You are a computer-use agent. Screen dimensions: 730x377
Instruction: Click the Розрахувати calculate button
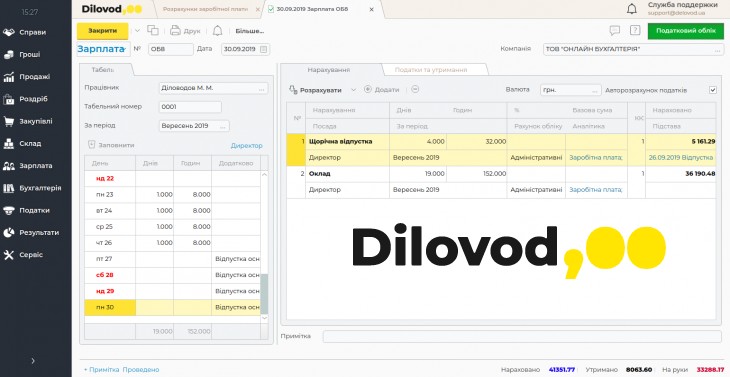(x=315, y=90)
